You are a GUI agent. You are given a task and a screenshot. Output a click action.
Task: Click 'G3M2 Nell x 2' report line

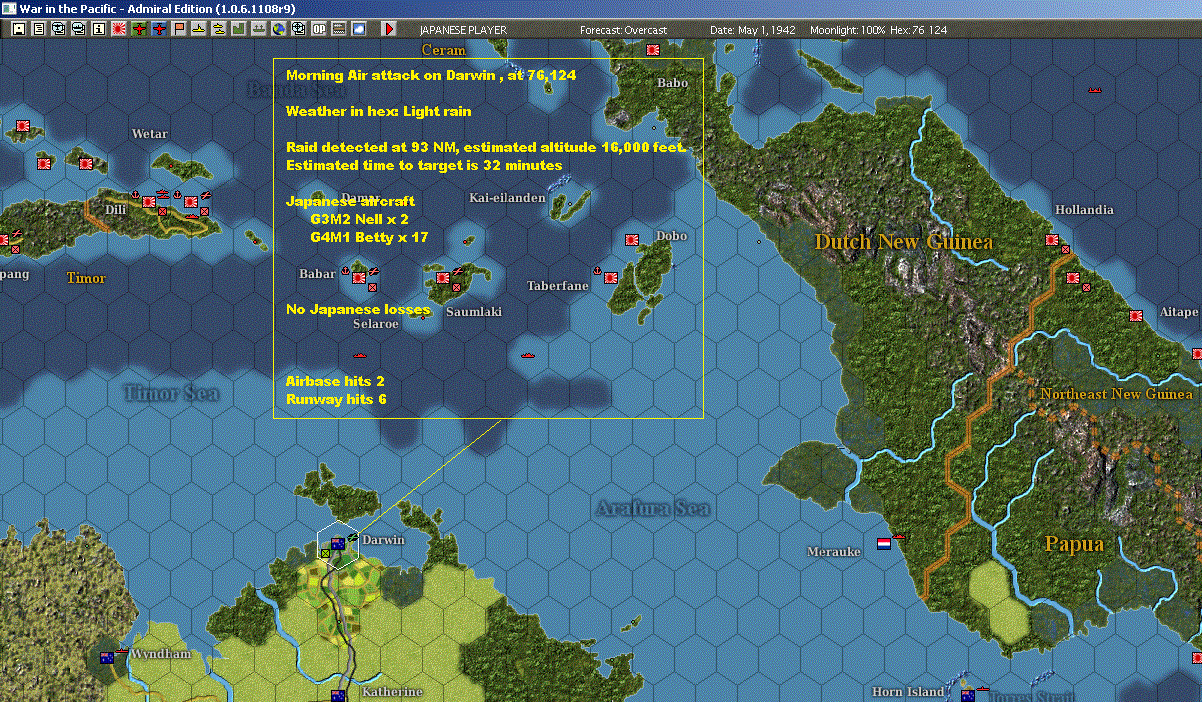click(360, 219)
